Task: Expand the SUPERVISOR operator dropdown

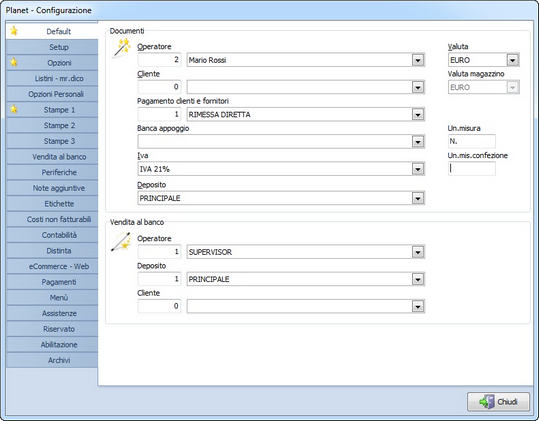Action: click(418, 252)
